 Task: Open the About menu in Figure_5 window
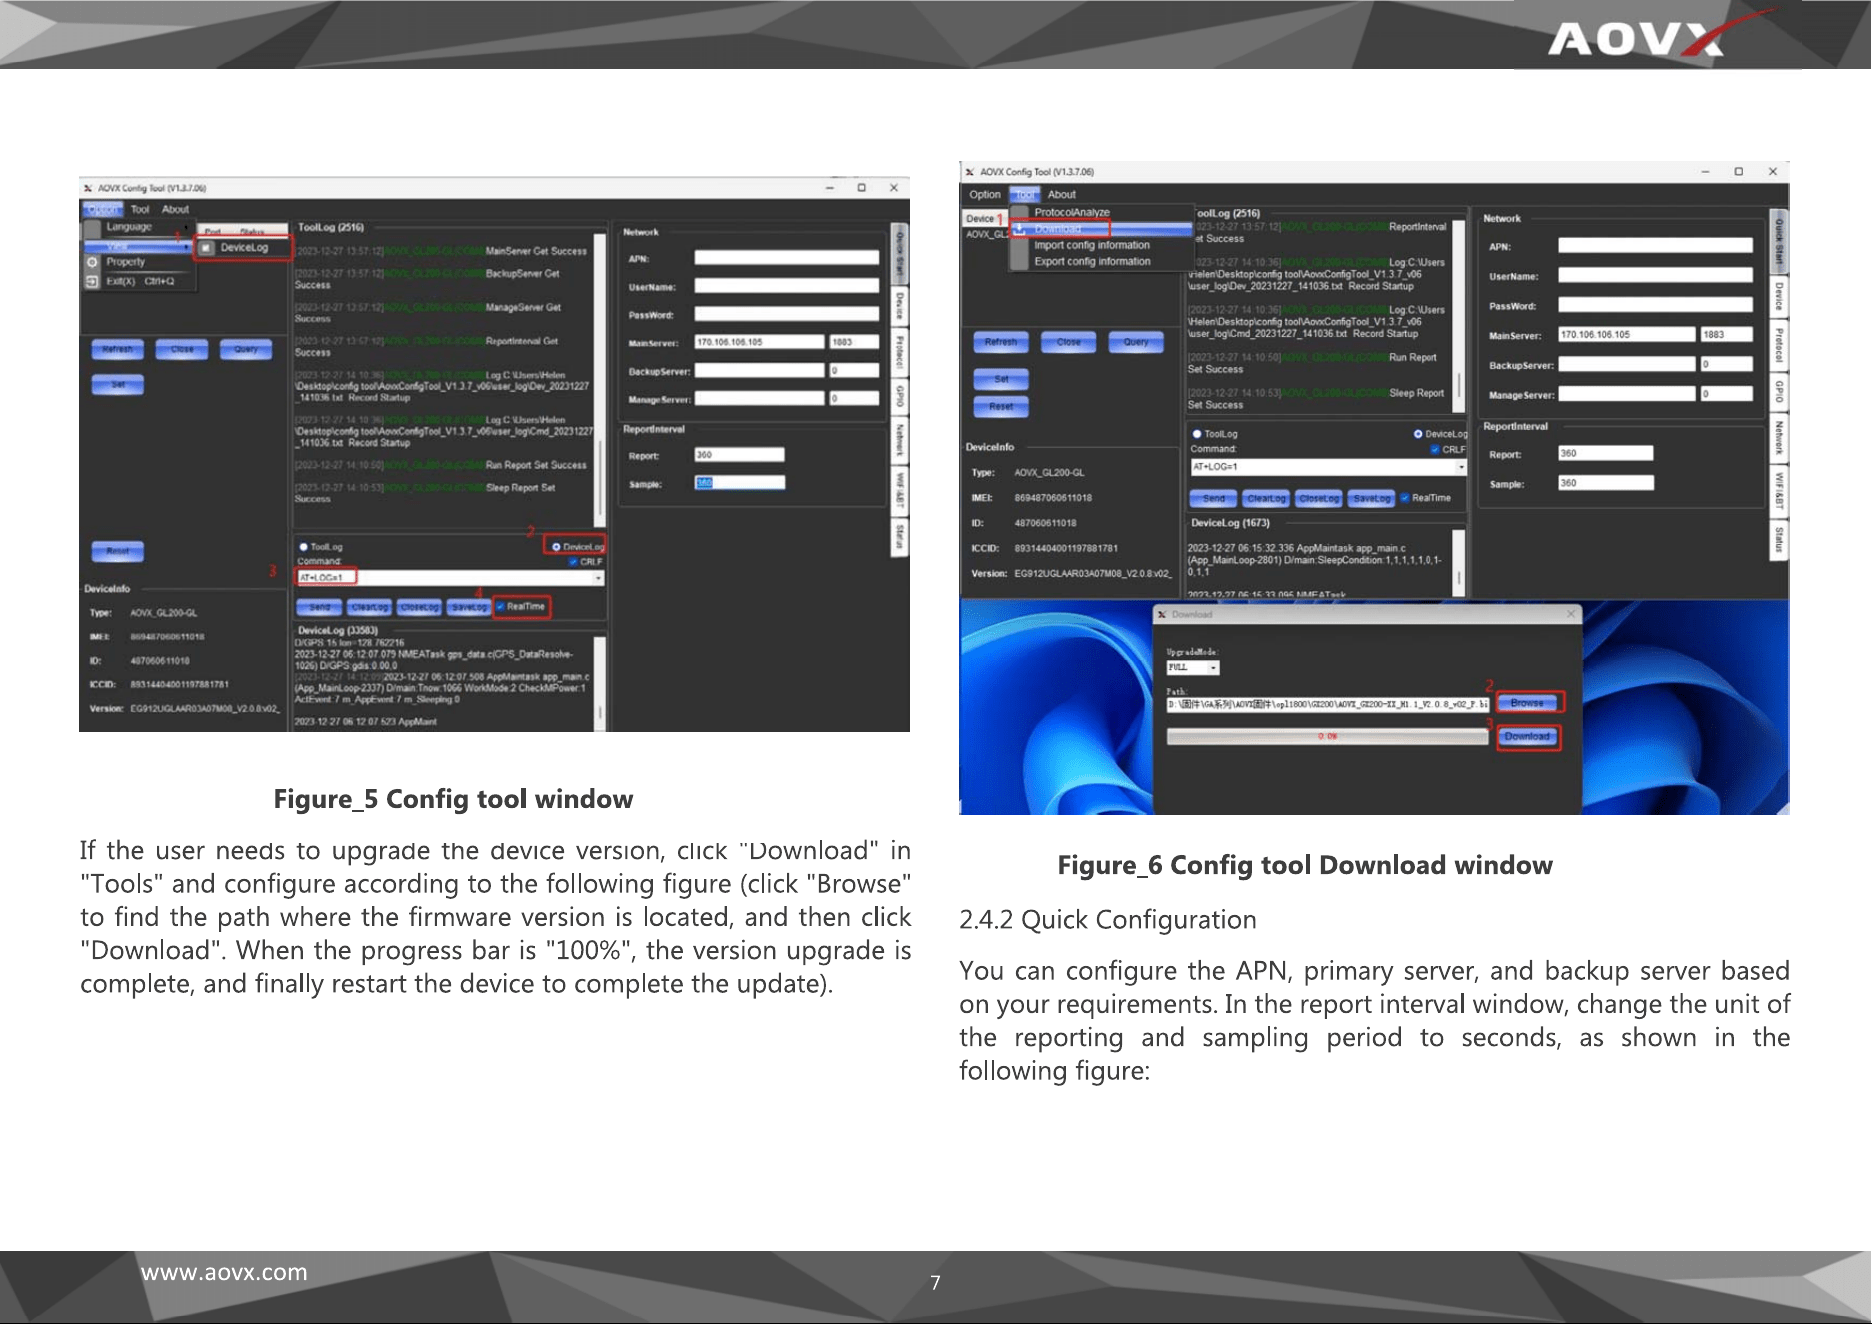point(176,209)
